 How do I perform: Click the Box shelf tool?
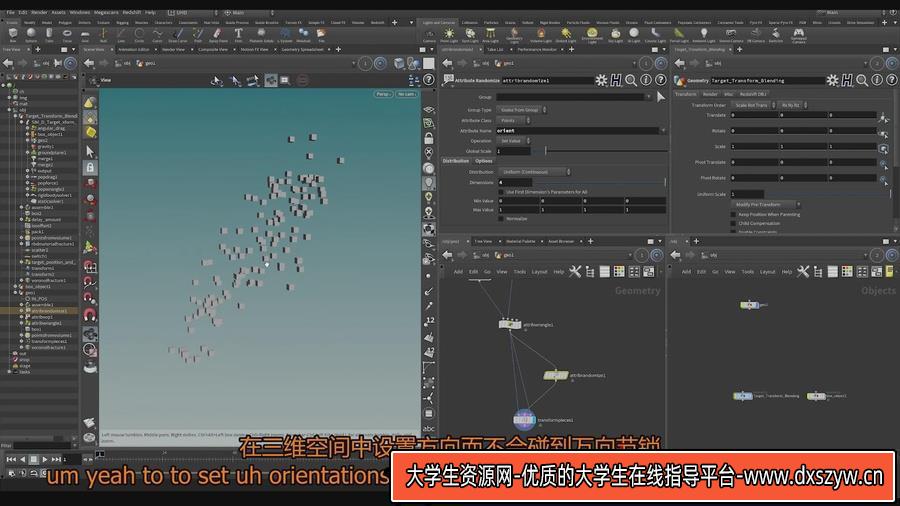(13, 34)
